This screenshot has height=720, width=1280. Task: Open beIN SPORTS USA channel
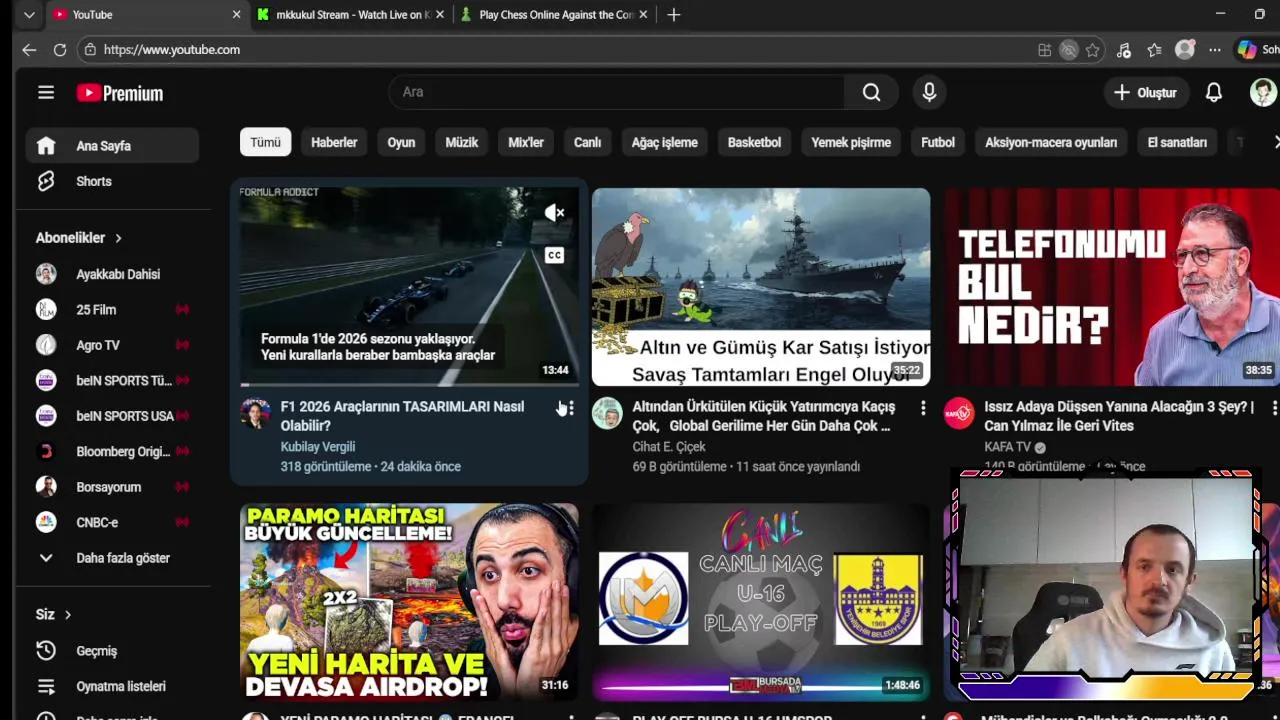click(x=112, y=416)
